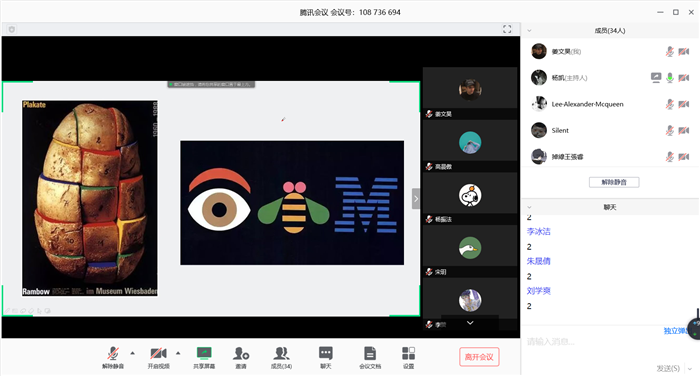Open the 设置 settings icon
Screen dimensions: 700x376
click(x=408, y=357)
